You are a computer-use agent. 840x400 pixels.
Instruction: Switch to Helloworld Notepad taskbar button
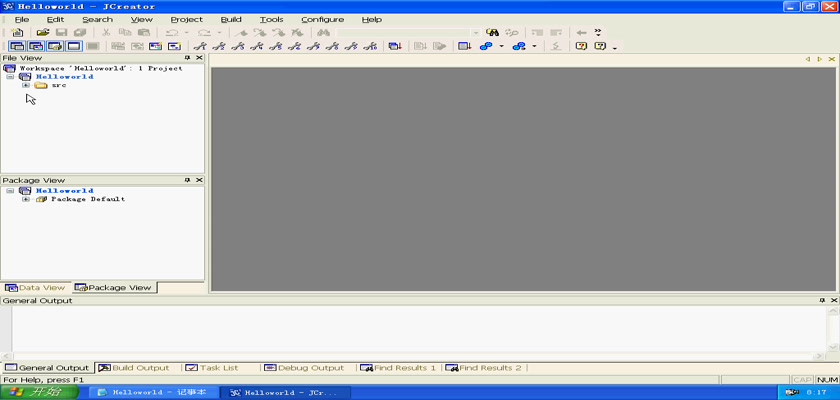[x=153, y=393]
